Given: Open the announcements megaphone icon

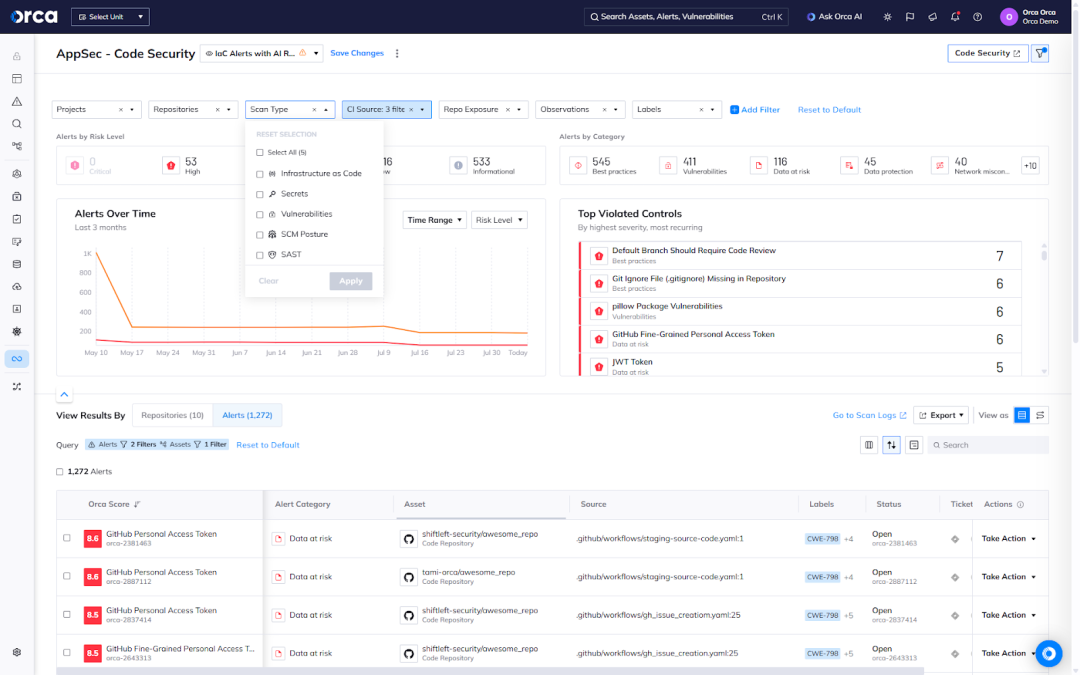Looking at the screenshot, I should coord(933,17).
